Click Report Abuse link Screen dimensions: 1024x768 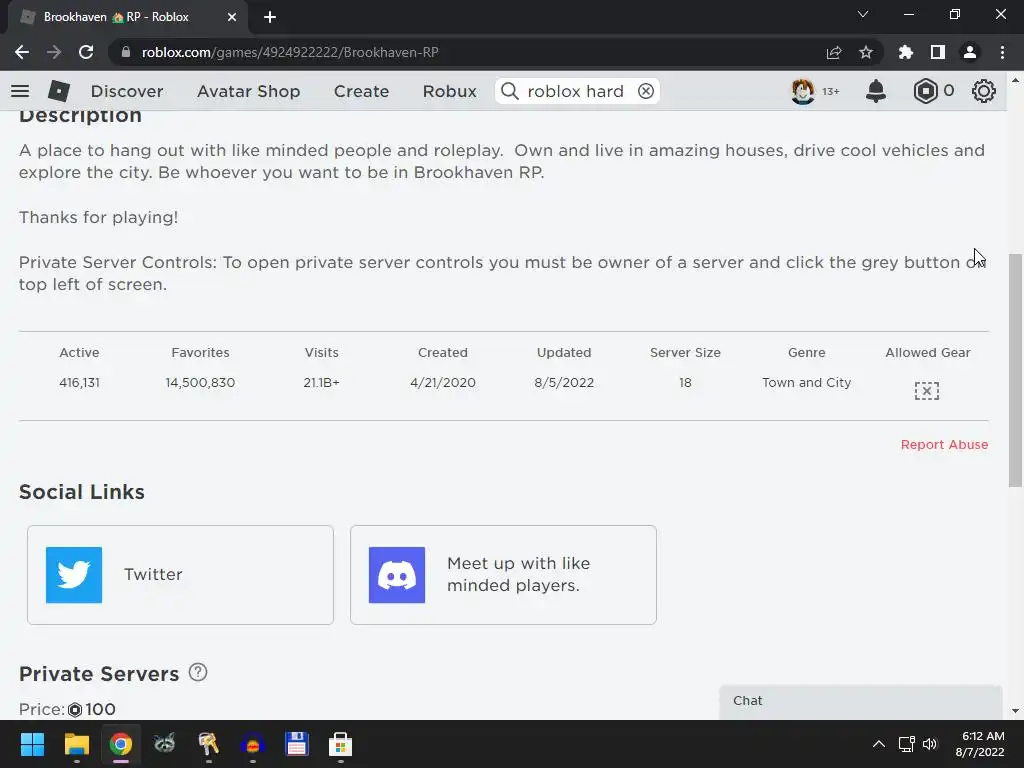click(944, 445)
